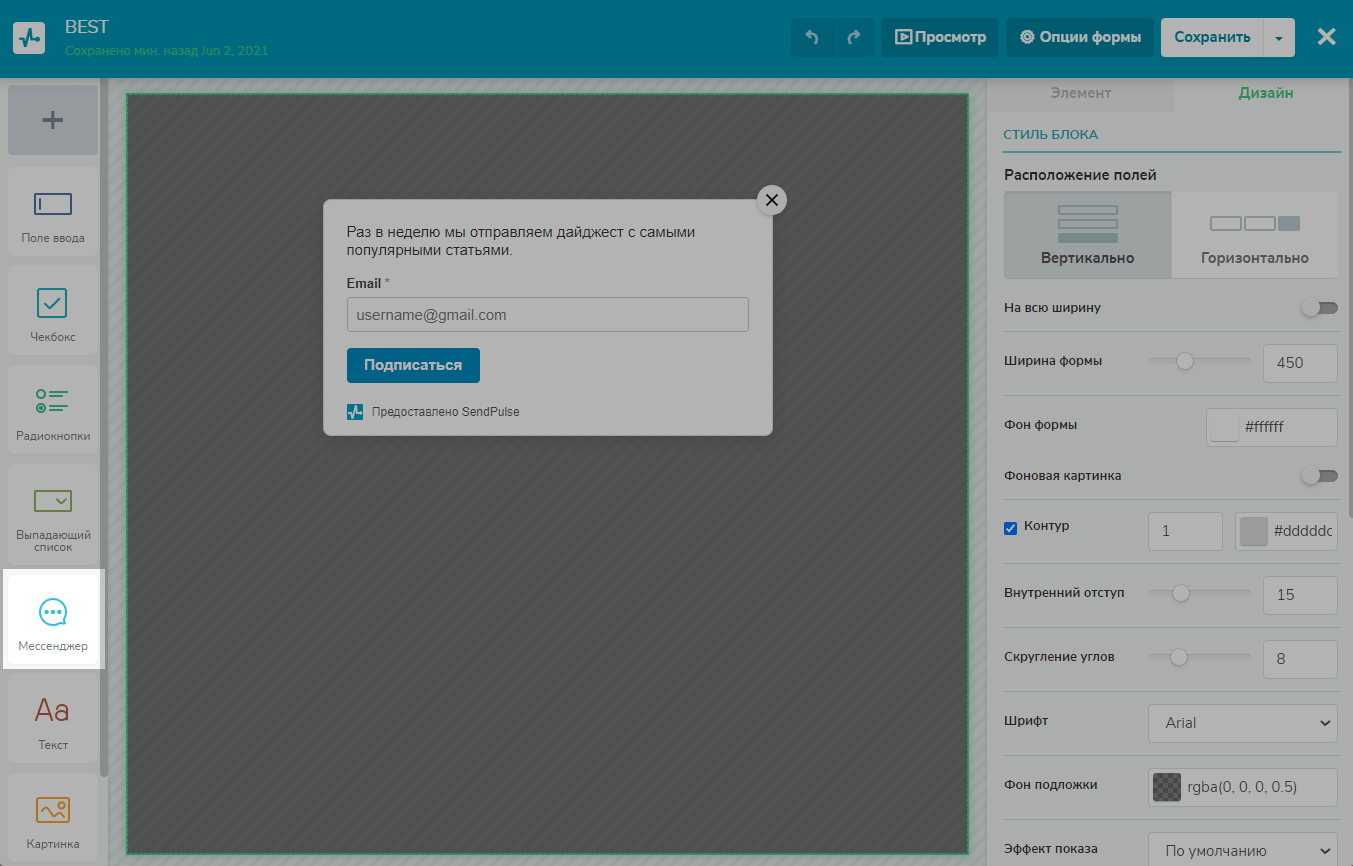This screenshot has height=866, width=1353.
Task: Add a Текст element
Action: pyautogui.click(x=53, y=719)
